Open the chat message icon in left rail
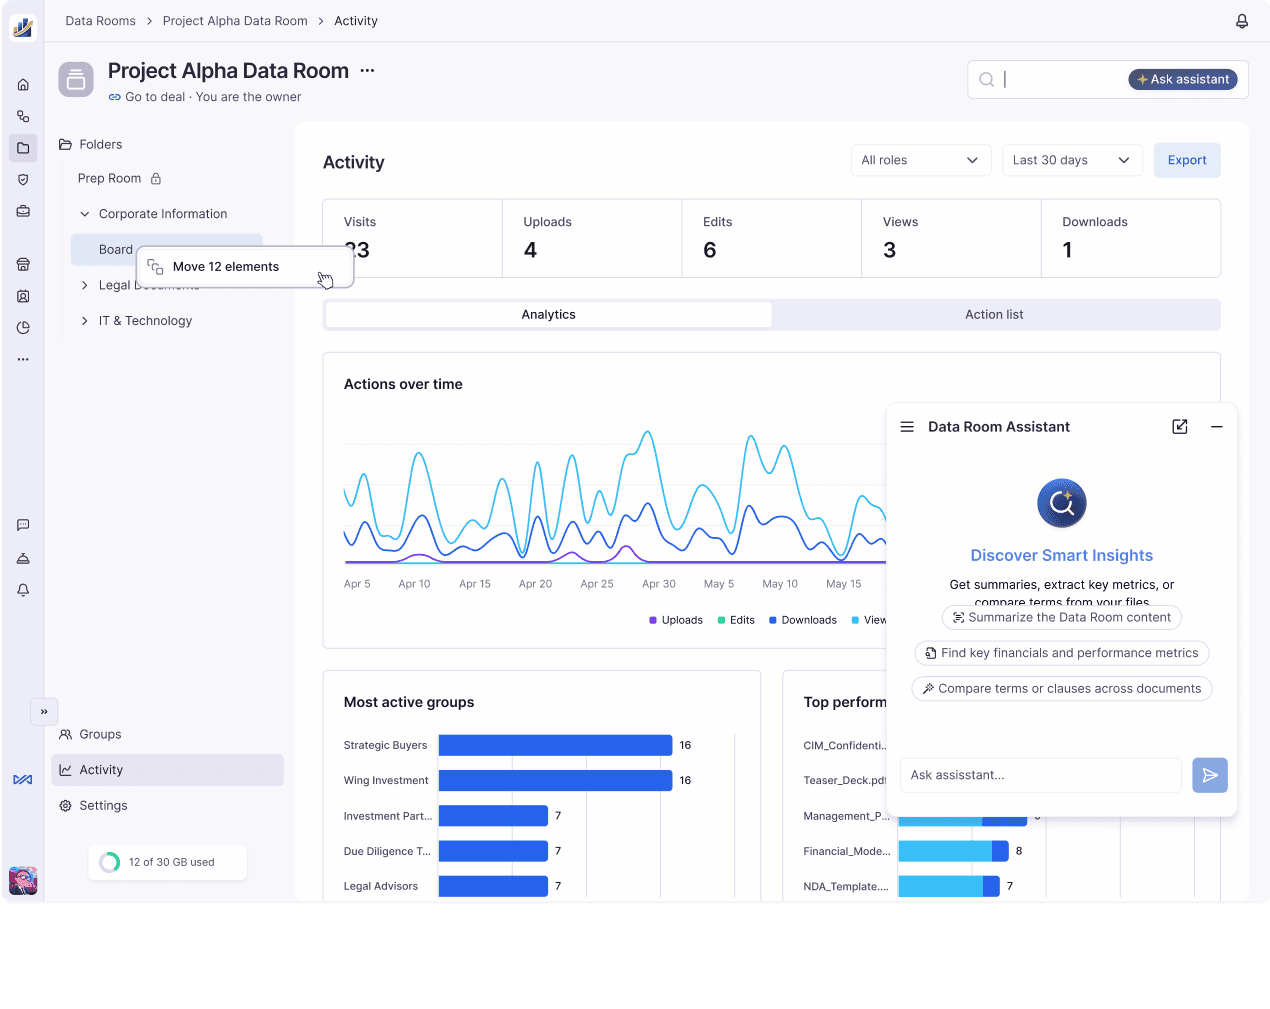The image size is (1270, 1009). click(x=23, y=525)
